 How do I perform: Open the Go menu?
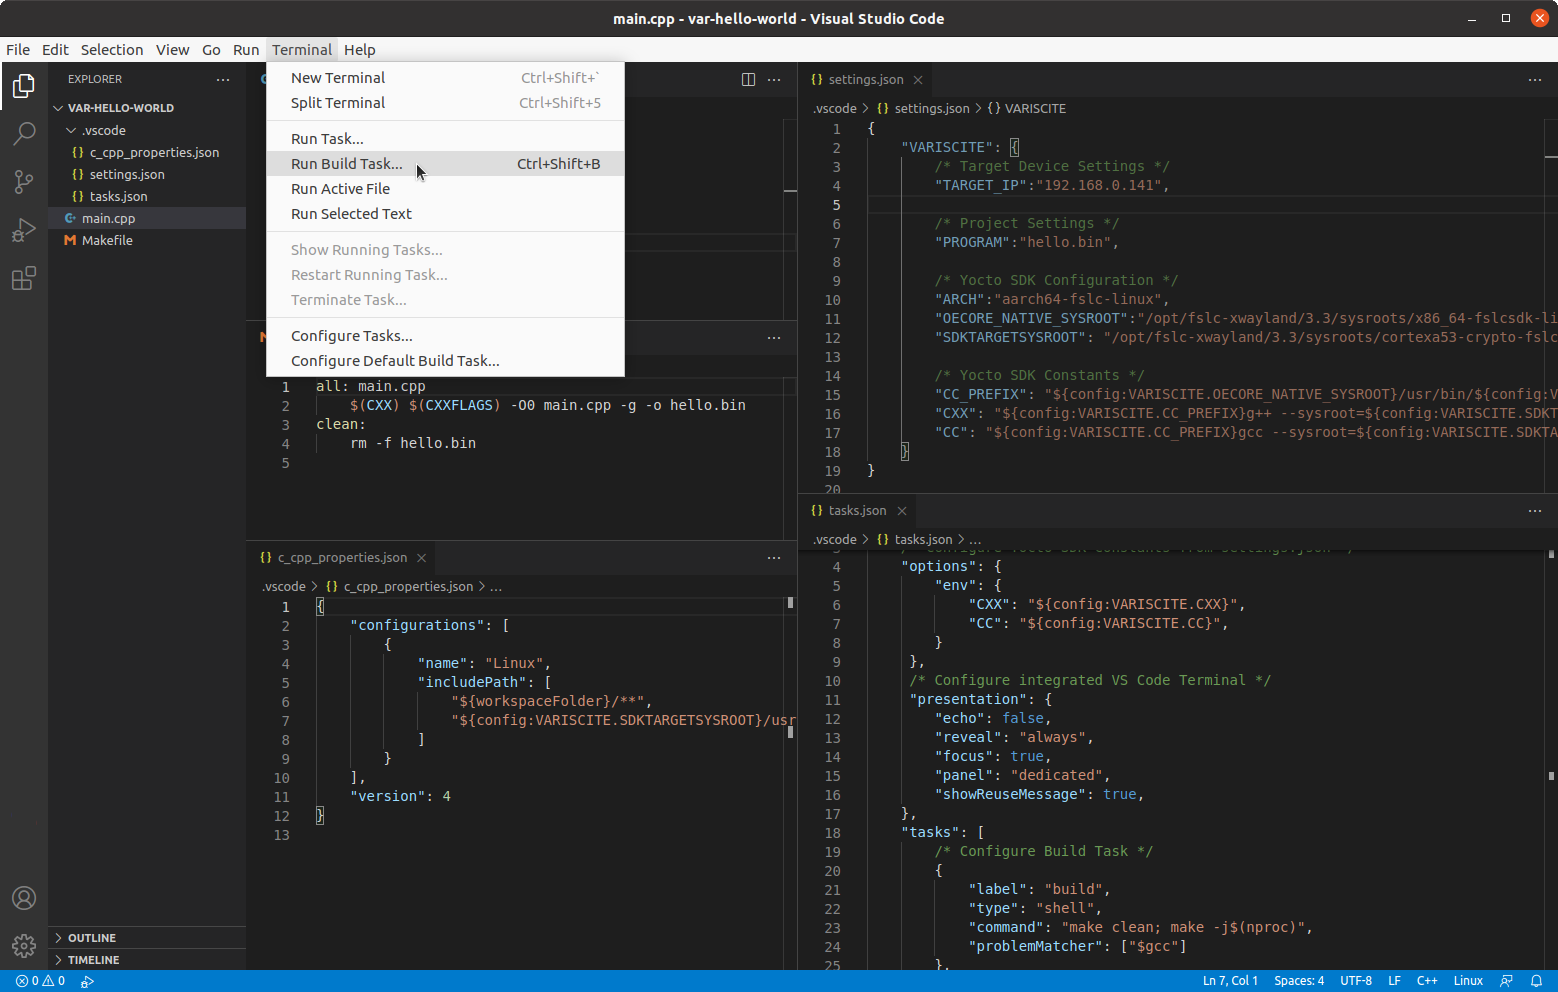[x=211, y=50]
